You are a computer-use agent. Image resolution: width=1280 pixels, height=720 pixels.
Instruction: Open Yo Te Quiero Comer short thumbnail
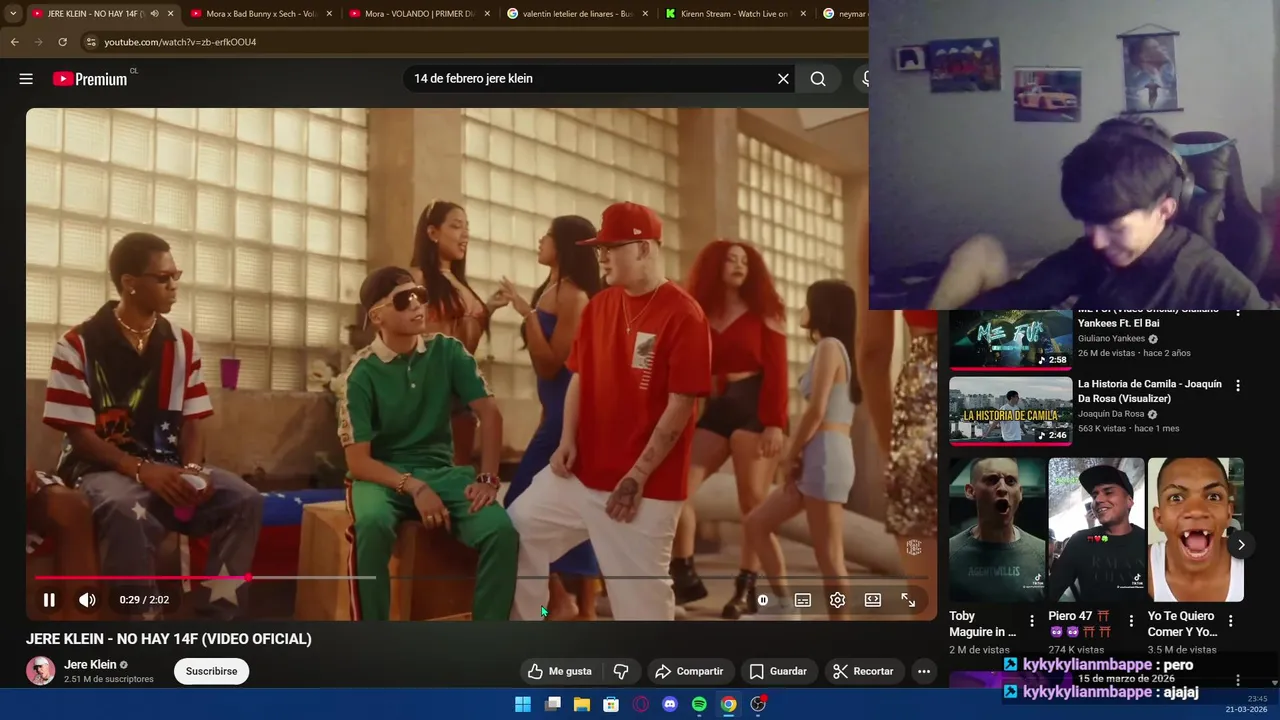pos(1196,530)
